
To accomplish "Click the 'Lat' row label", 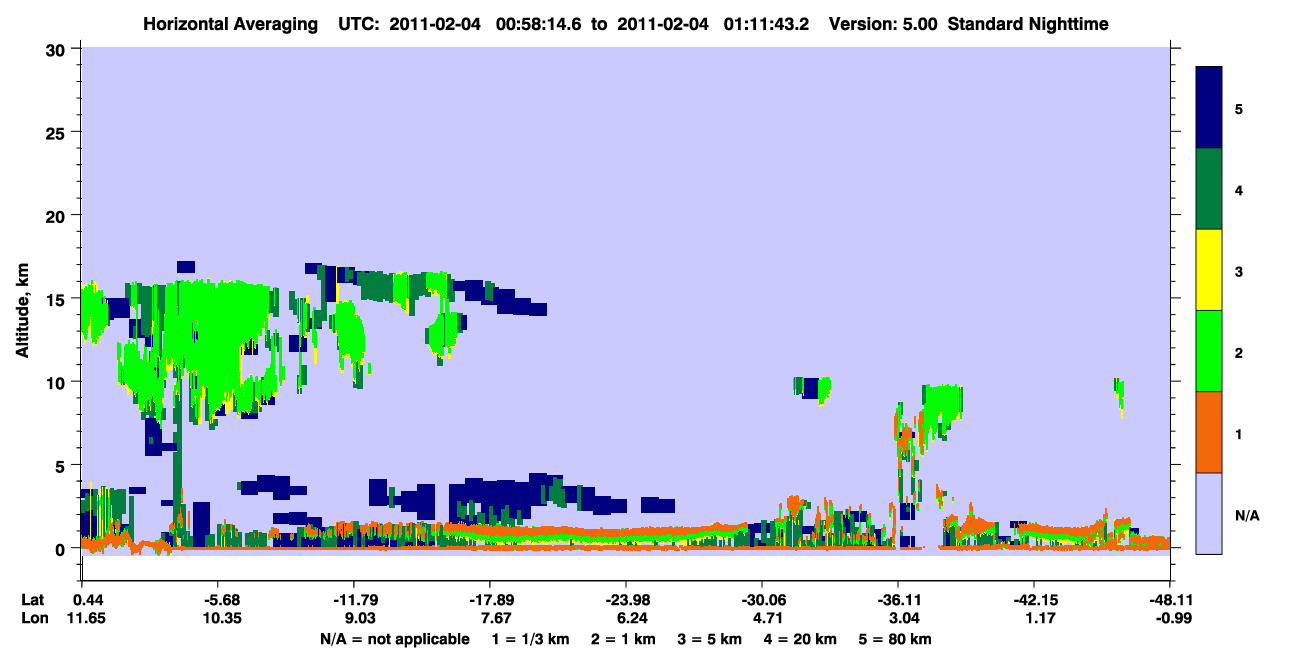I will [x=32, y=600].
